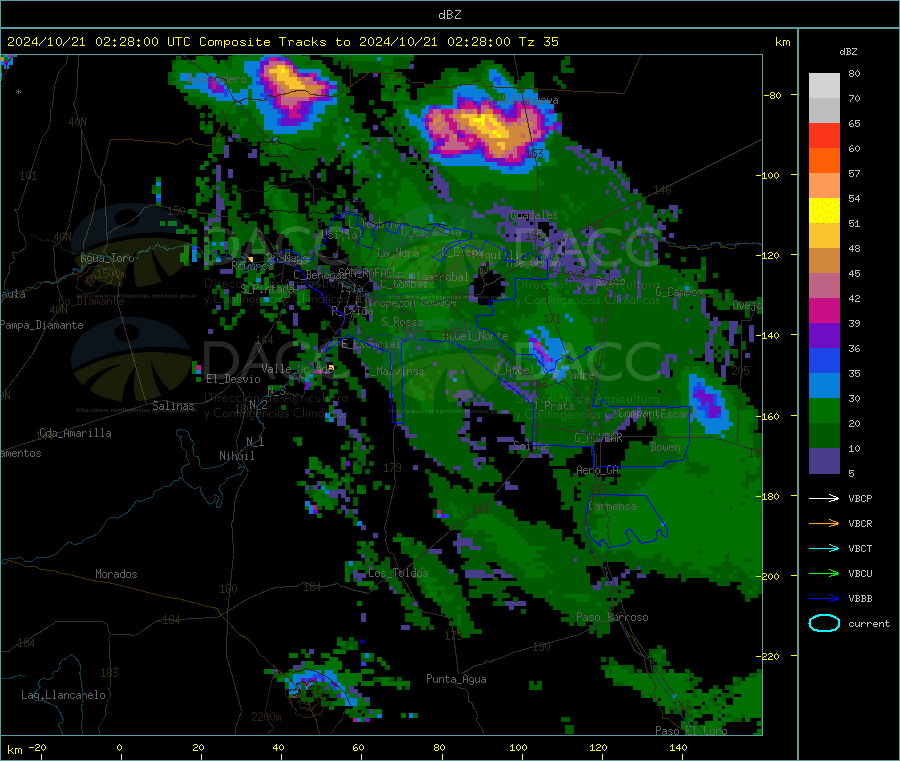The width and height of the screenshot is (900, 761).
Task: Click the 'Pampa_Diamante' map label
Action: (x=42, y=325)
